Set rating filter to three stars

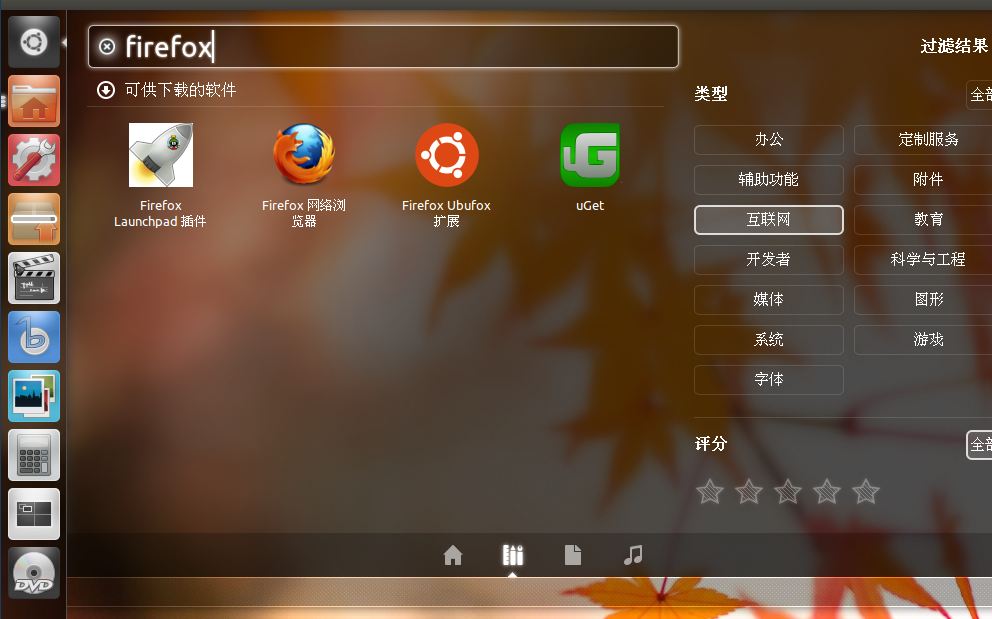788,491
